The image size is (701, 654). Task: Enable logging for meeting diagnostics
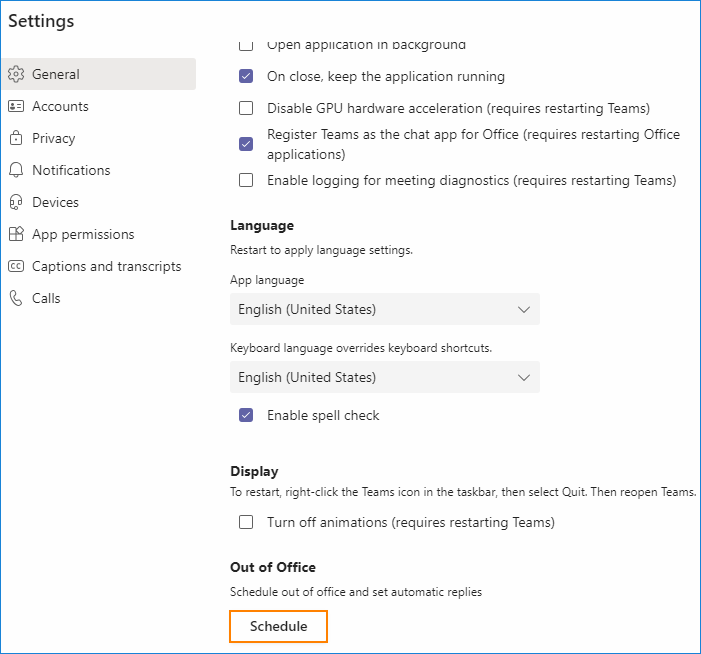246,180
